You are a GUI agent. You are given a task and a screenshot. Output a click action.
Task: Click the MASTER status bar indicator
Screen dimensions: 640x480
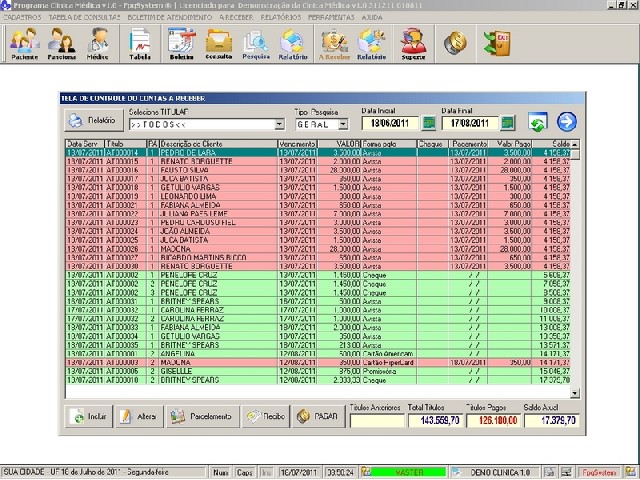click(409, 472)
